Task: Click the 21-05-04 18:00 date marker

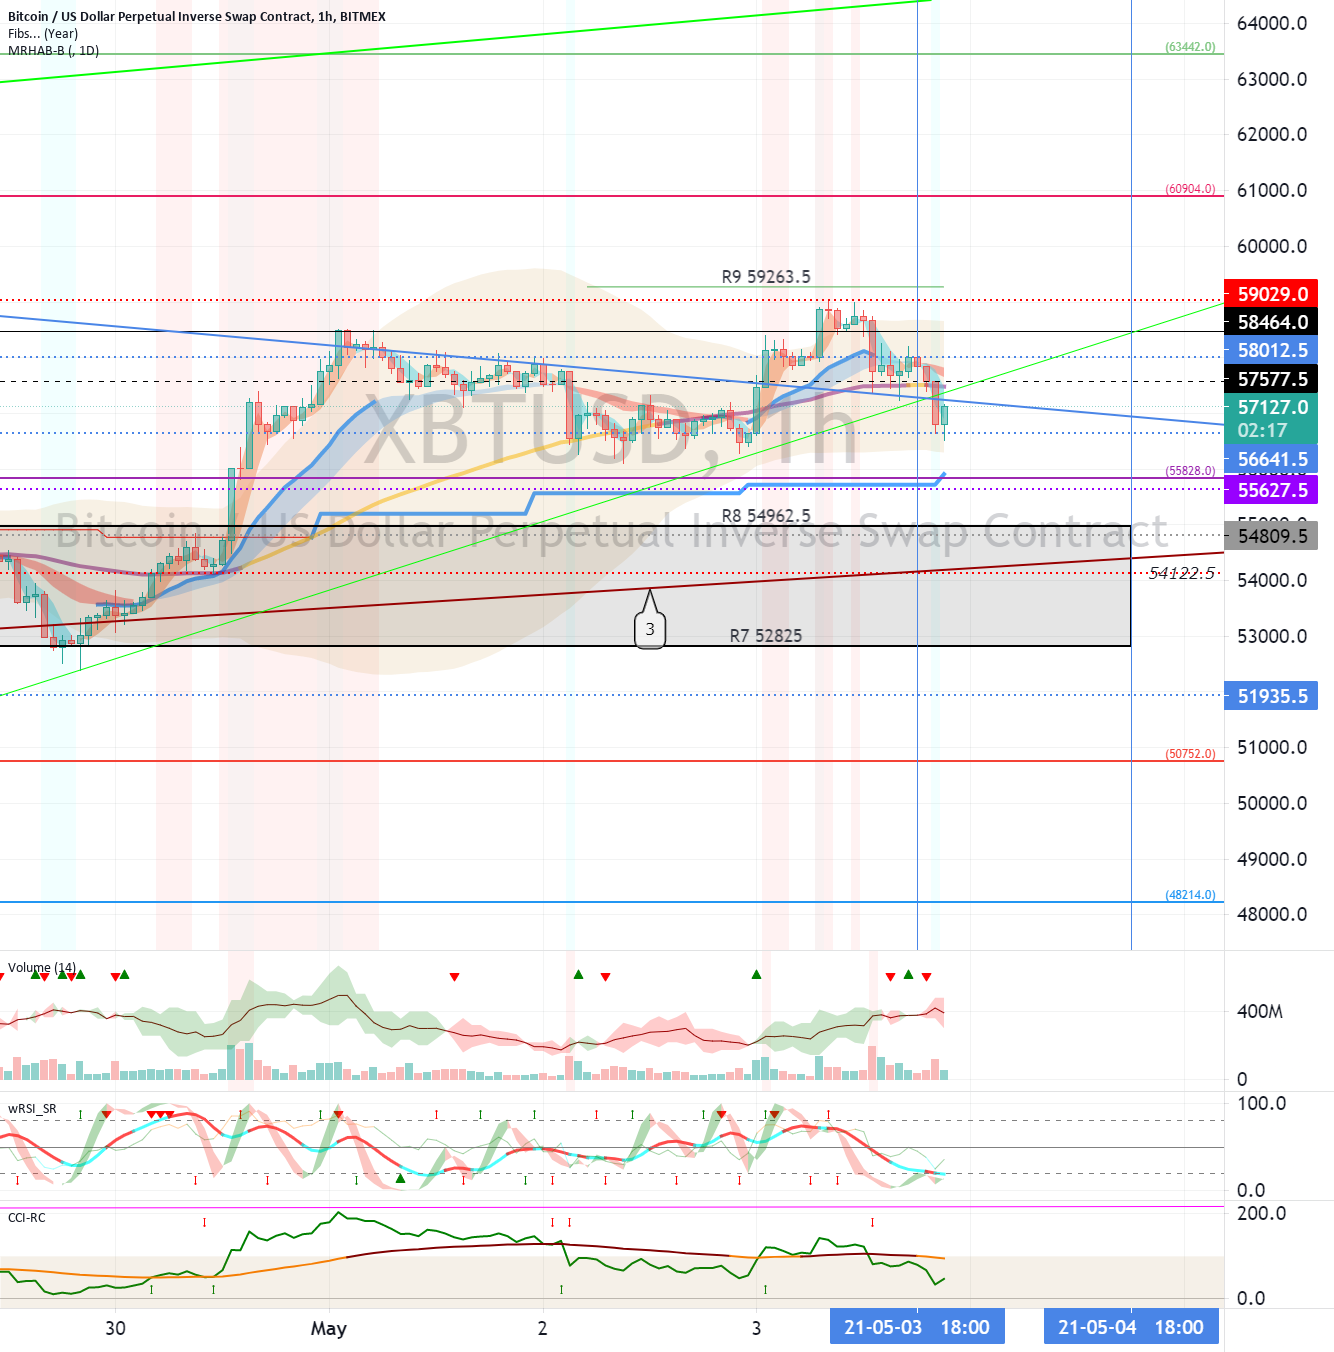Action: tap(1131, 1327)
